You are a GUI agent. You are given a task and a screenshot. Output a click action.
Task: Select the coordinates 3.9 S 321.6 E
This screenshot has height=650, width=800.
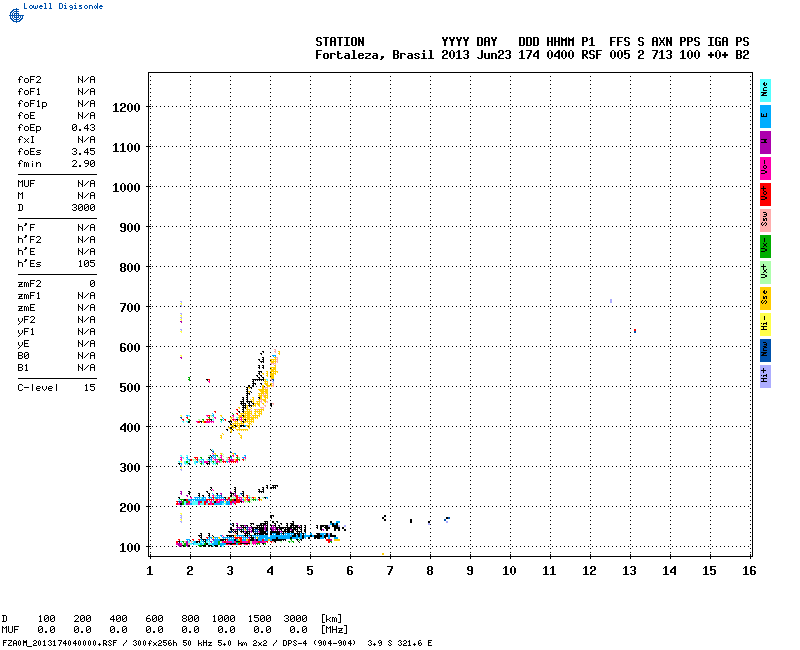399,643
